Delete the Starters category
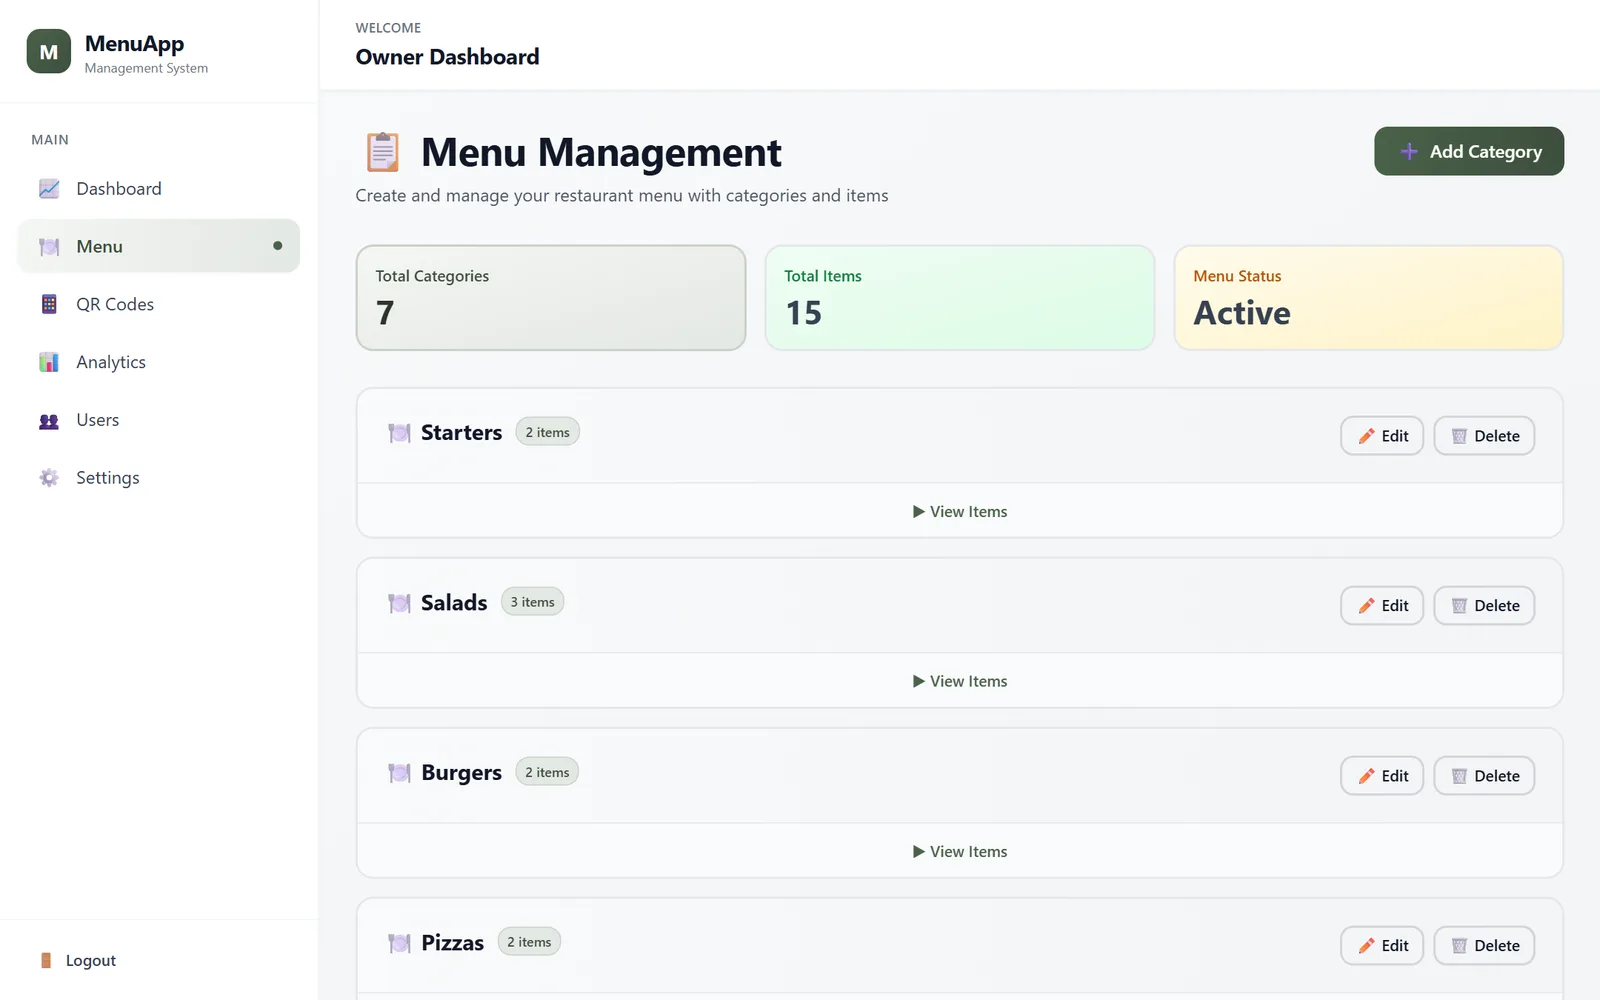1600x1000 pixels. (1484, 436)
